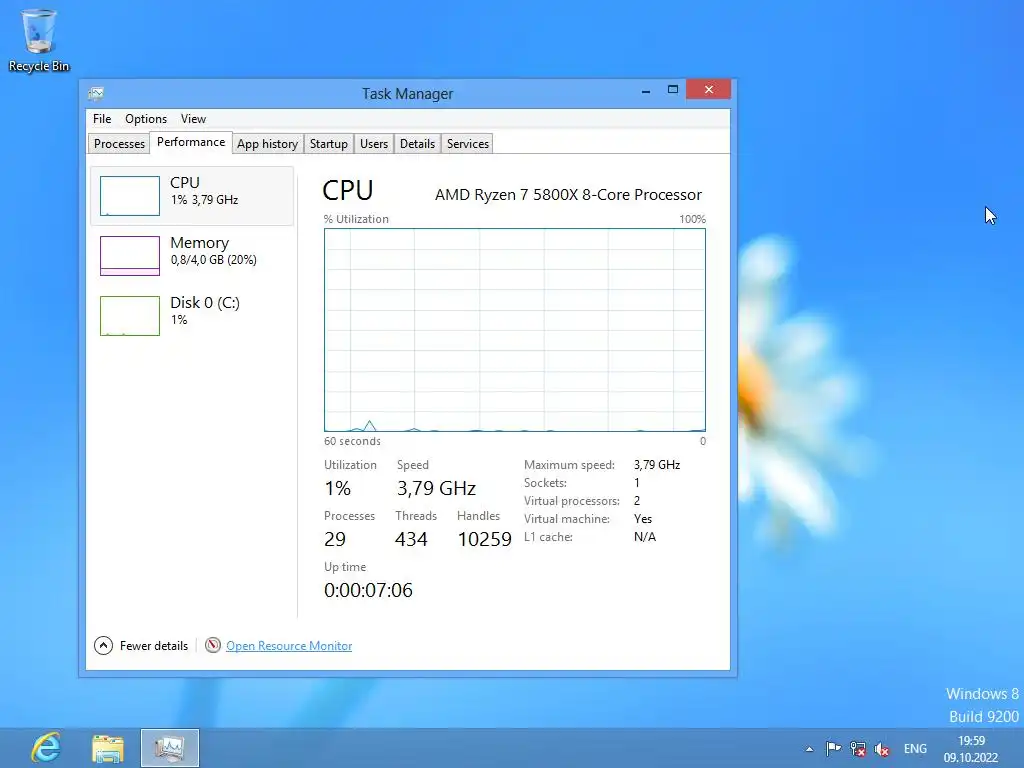Click the L1 cache N/A value
This screenshot has width=1024, height=768.
tap(645, 537)
